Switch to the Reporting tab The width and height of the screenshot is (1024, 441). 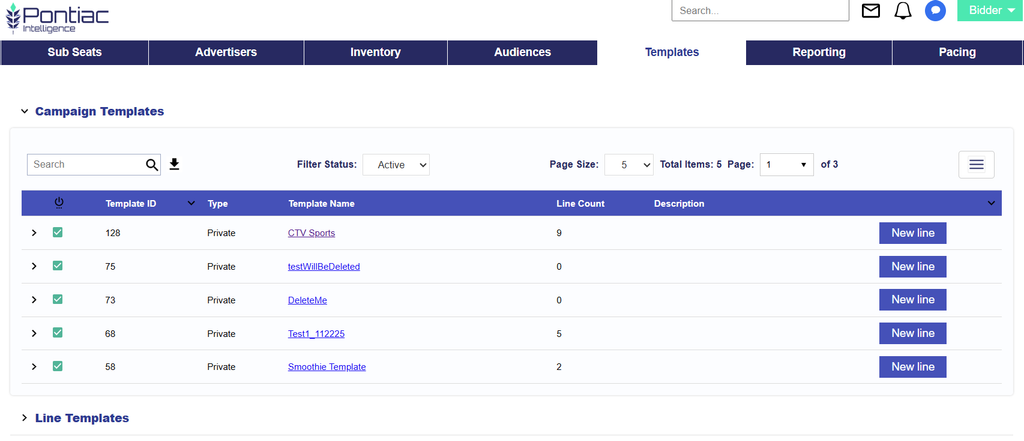click(x=819, y=52)
